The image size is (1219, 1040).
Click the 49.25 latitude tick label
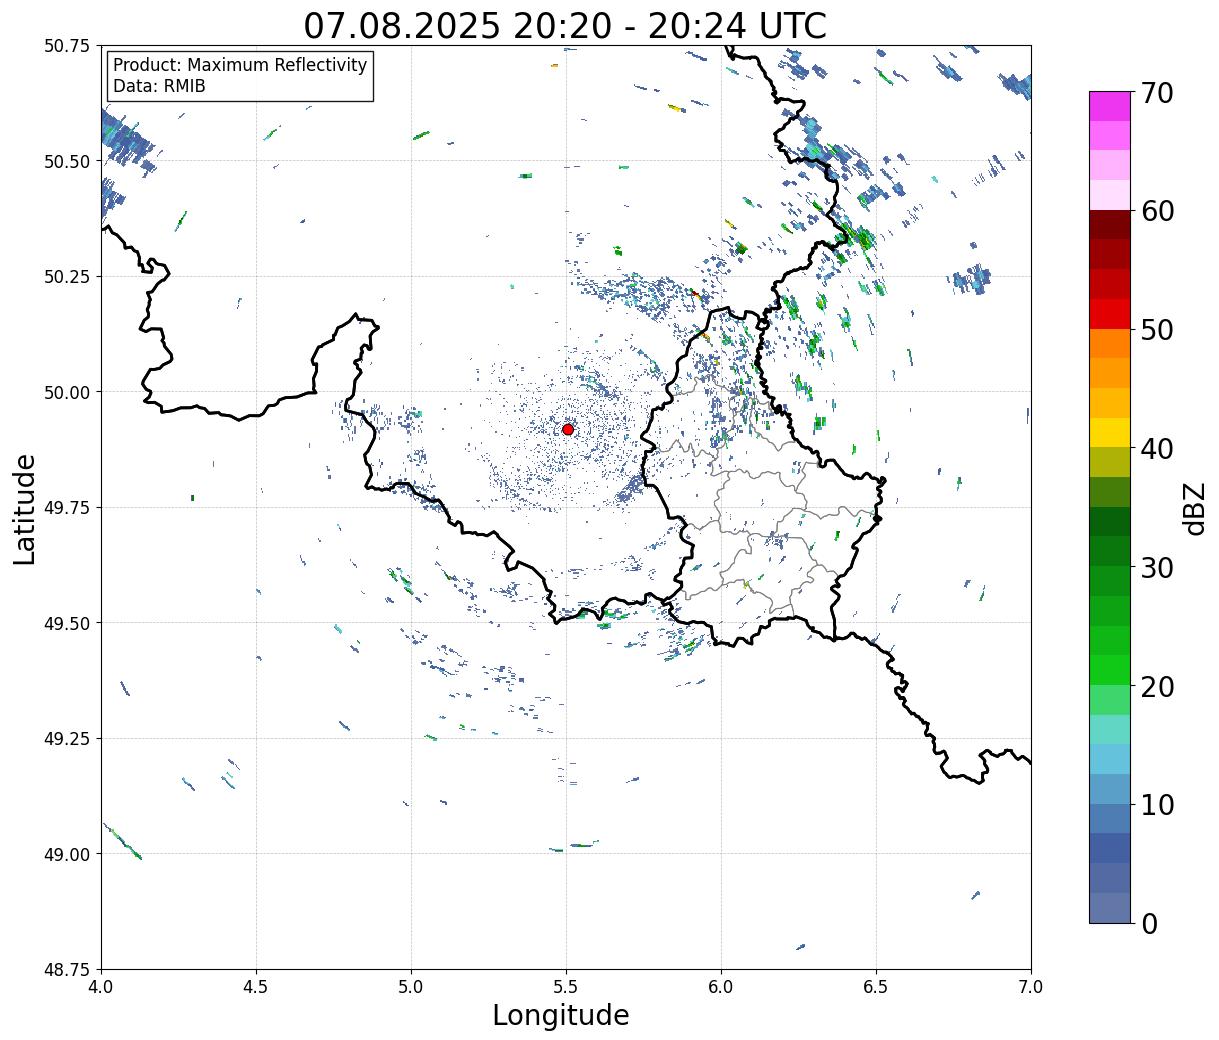[67, 739]
